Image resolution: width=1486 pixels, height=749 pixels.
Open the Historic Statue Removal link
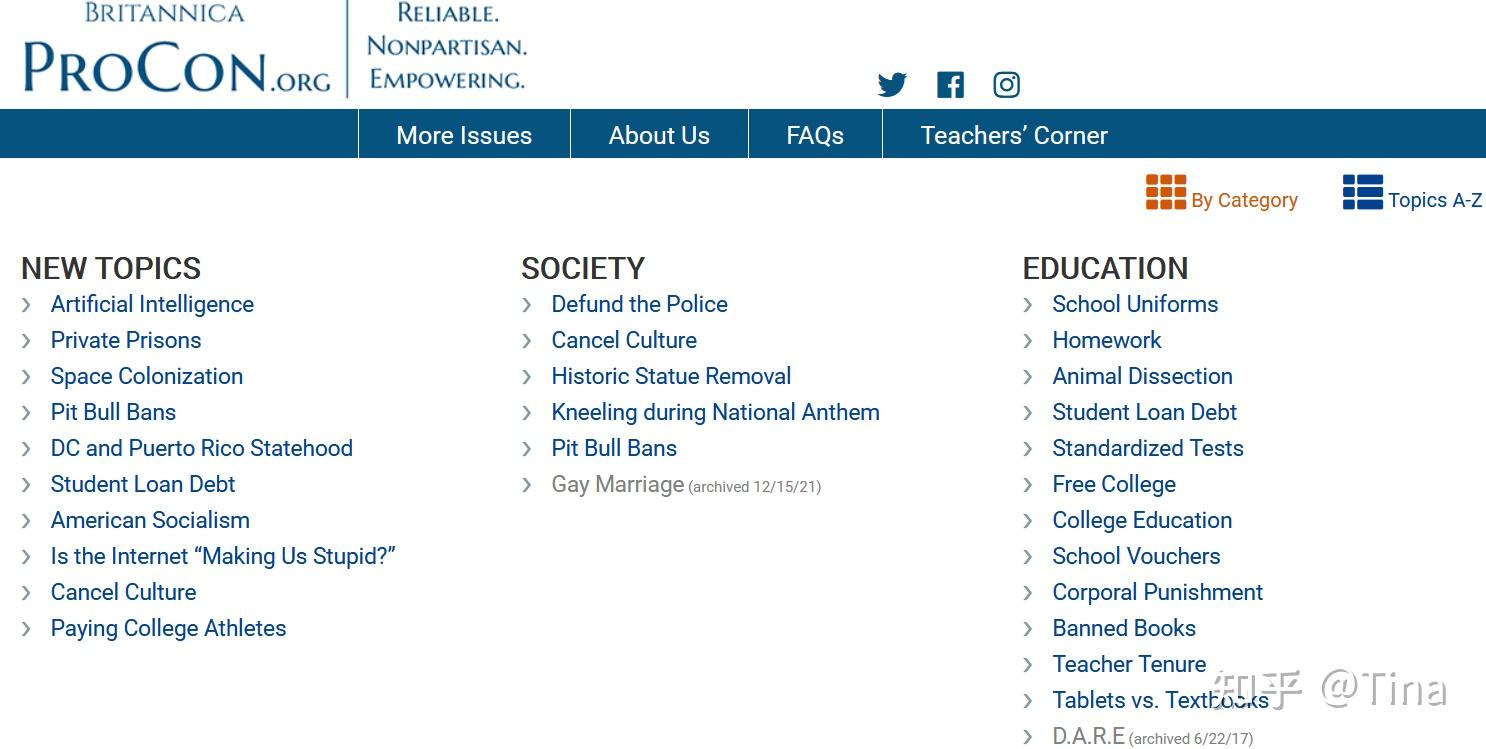pyautogui.click(x=671, y=376)
